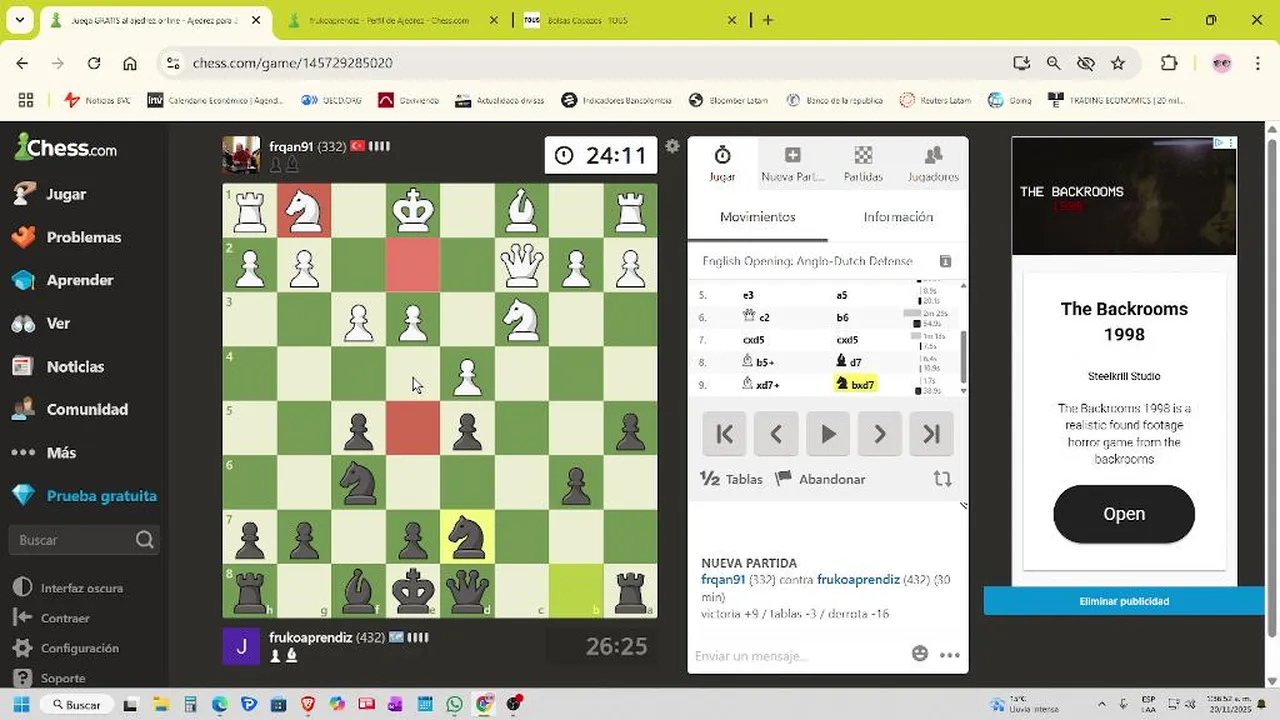The image size is (1280, 720).
Task: Click the Buscar search field in sidebar
Action: (84, 540)
